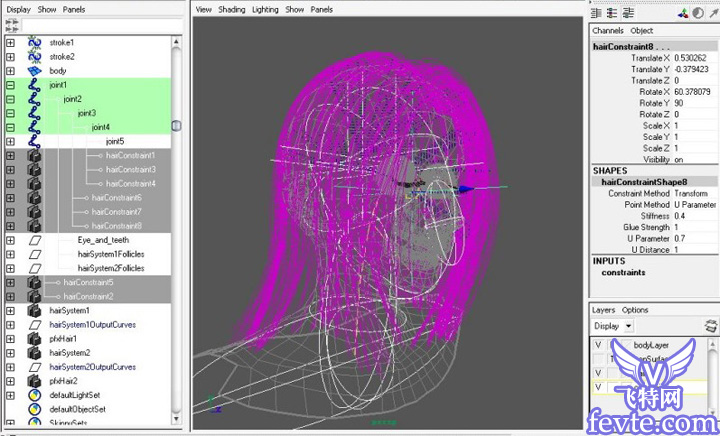Open the viewport View menu
The width and height of the screenshot is (720, 436).
coord(203,9)
